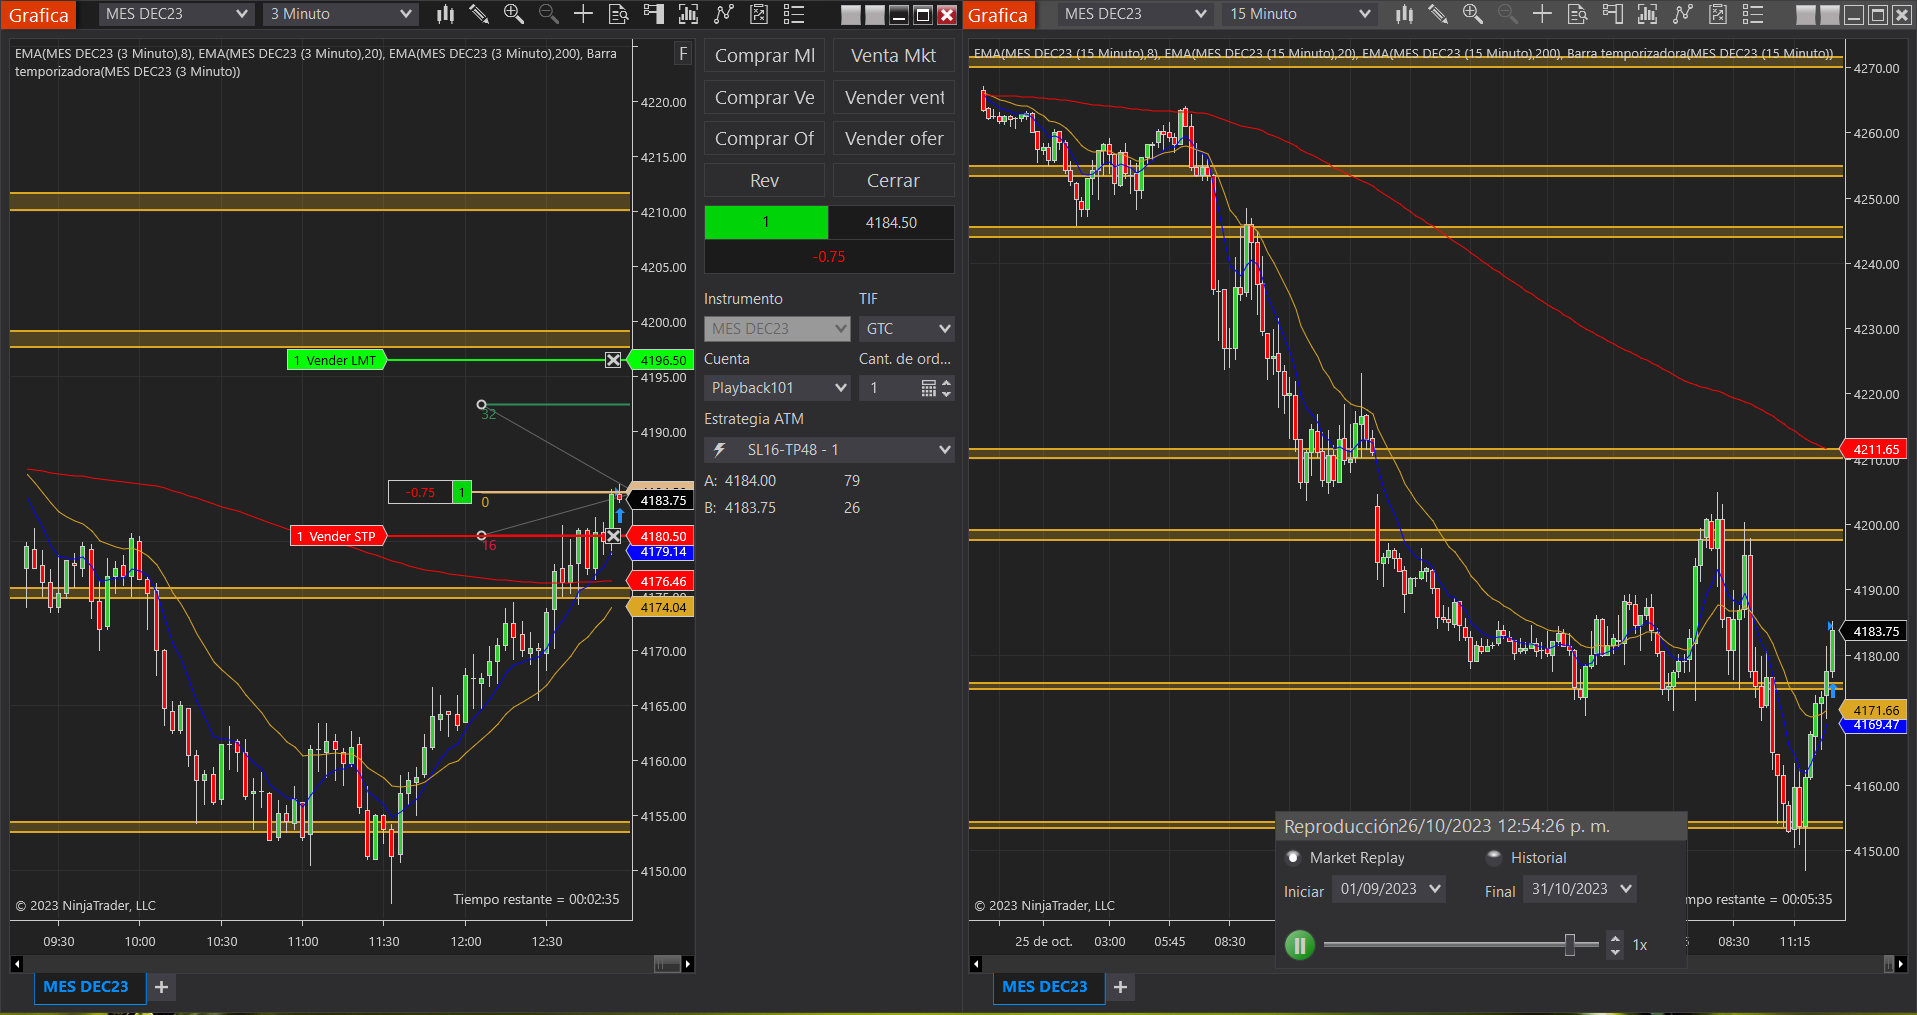
Task: Open bar type selector in 3 Minuto chart
Action: [445, 14]
